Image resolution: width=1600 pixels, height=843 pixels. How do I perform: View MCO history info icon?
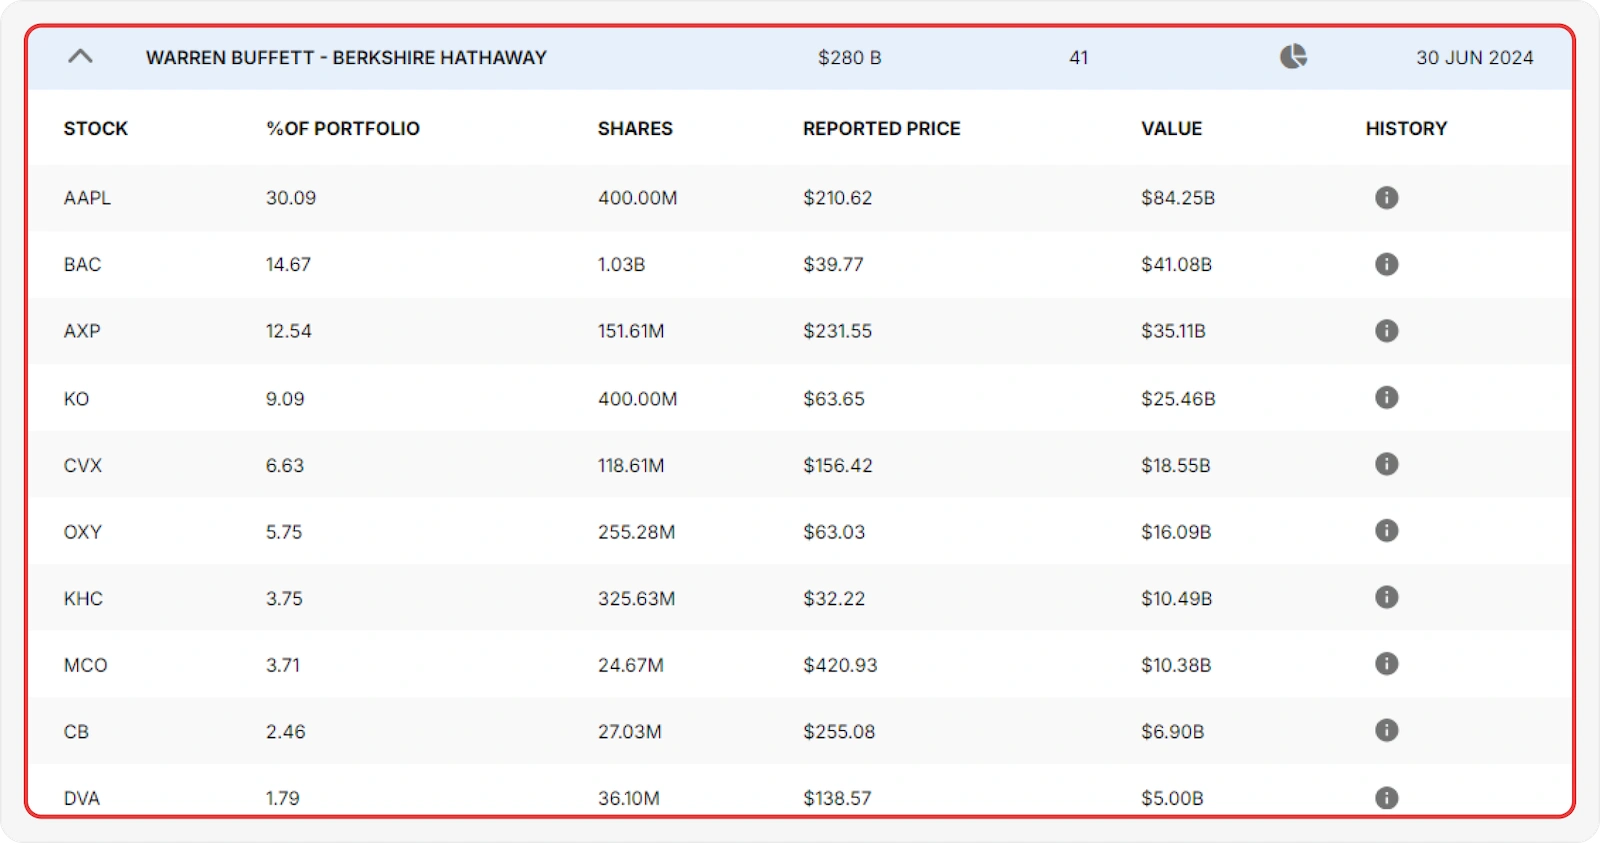click(x=1386, y=664)
